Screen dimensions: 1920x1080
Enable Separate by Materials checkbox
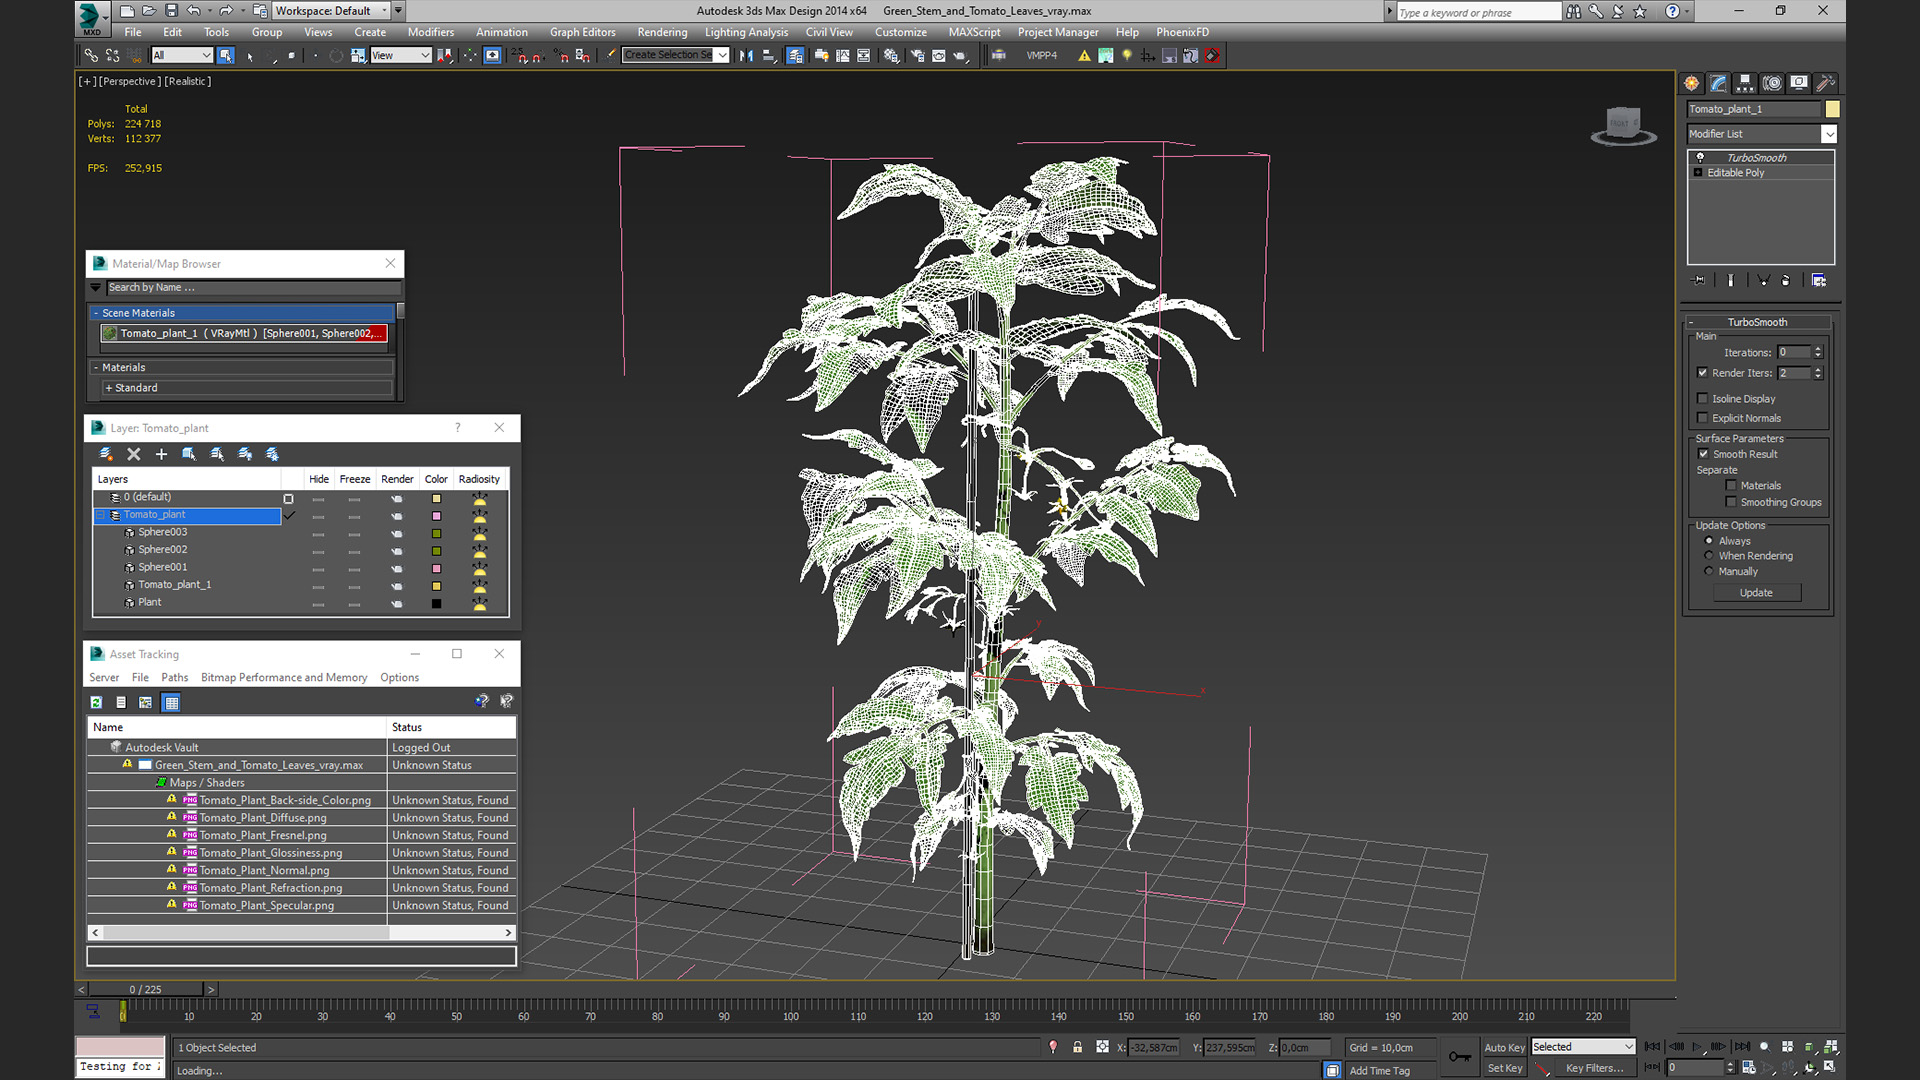click(x=1731, y=486)
